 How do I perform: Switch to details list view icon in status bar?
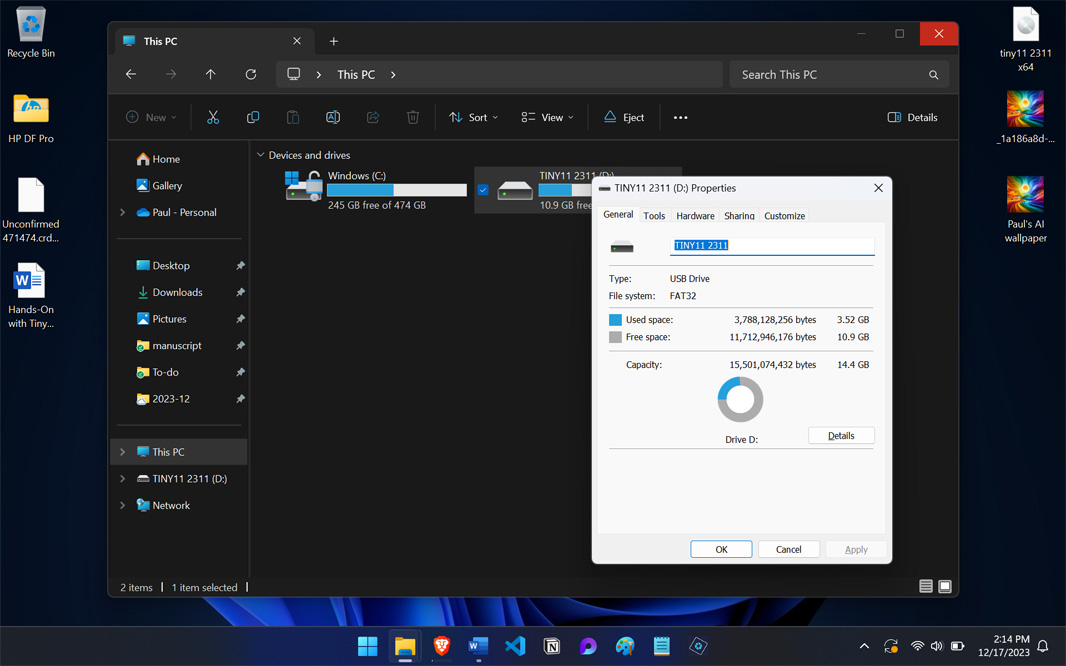(x=926, y=587)
